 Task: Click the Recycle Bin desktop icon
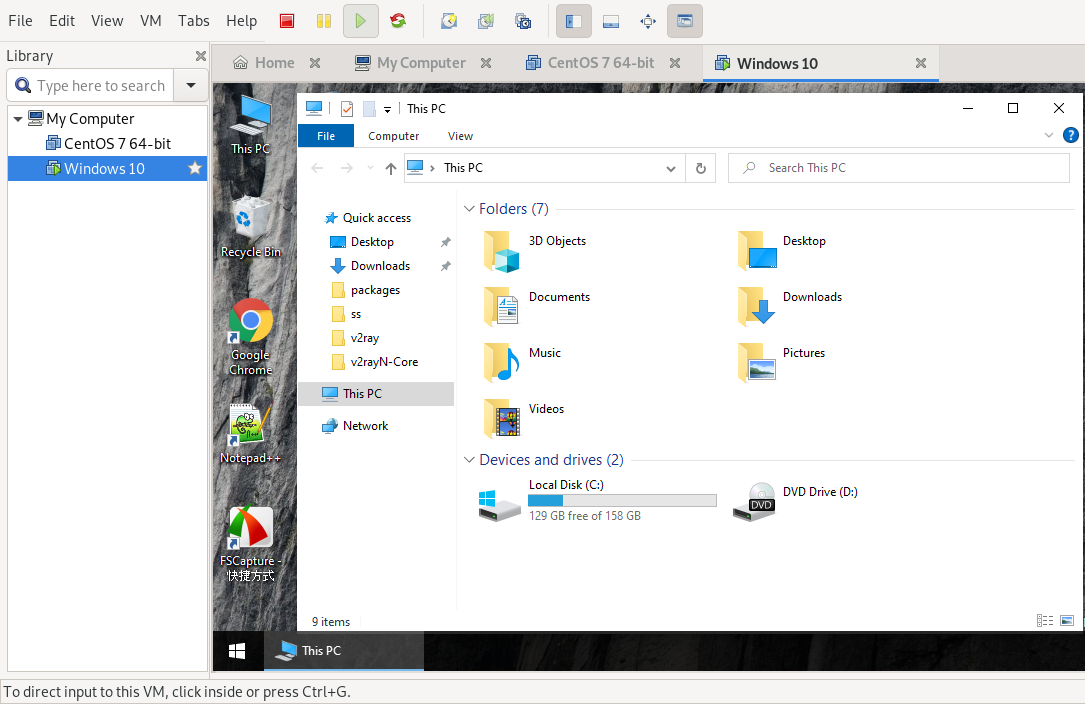tap(250, 227)
